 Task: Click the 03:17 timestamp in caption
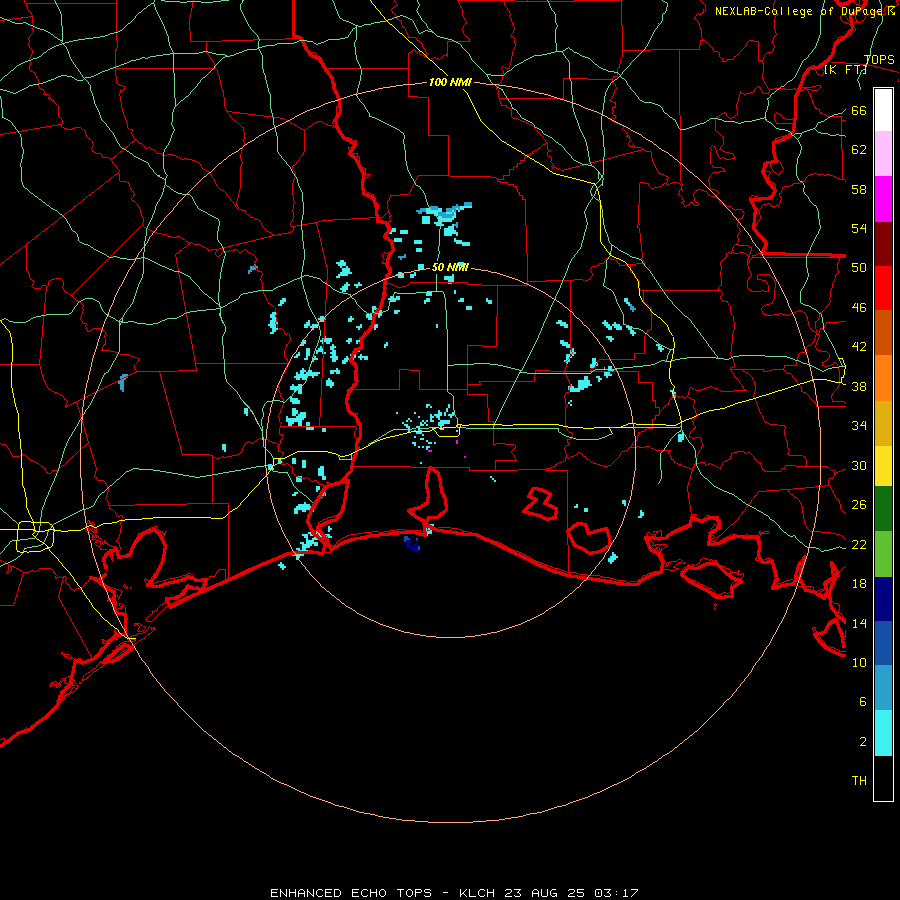[x=616, y=893]
